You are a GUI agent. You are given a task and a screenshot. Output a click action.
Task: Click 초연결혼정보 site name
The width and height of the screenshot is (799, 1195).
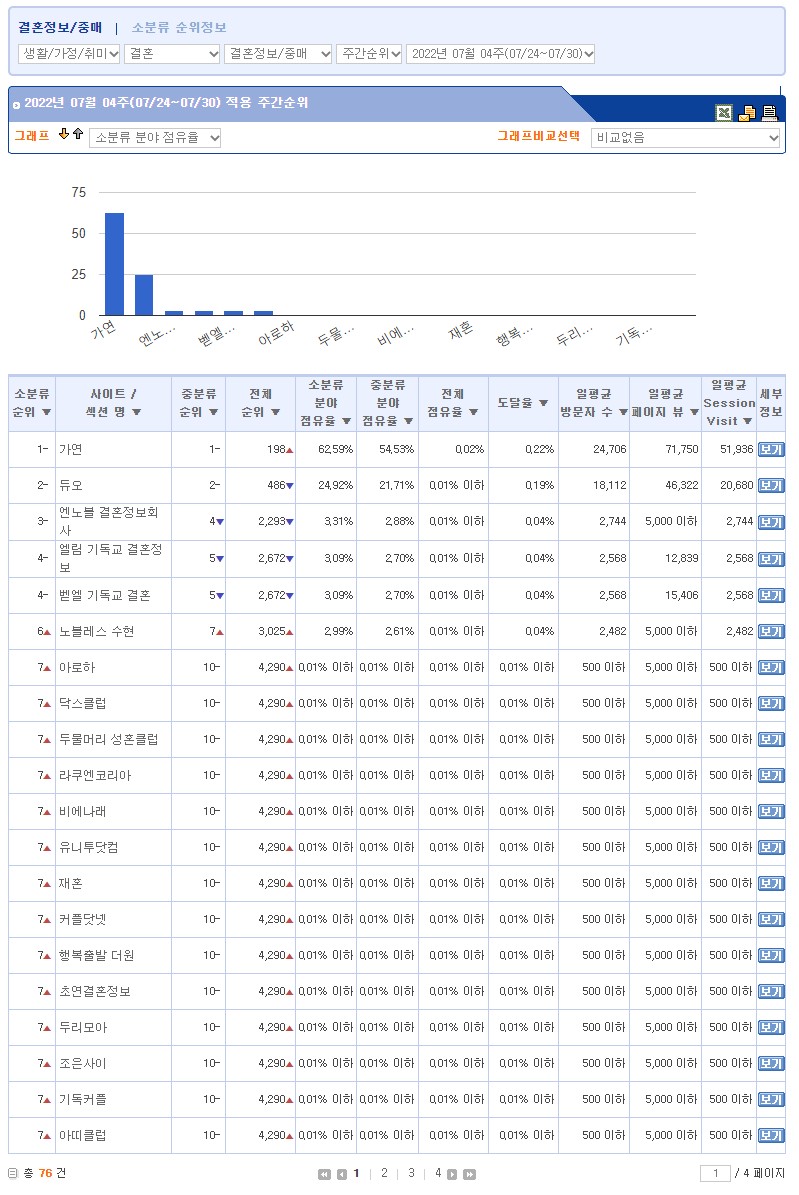point(95,992)
